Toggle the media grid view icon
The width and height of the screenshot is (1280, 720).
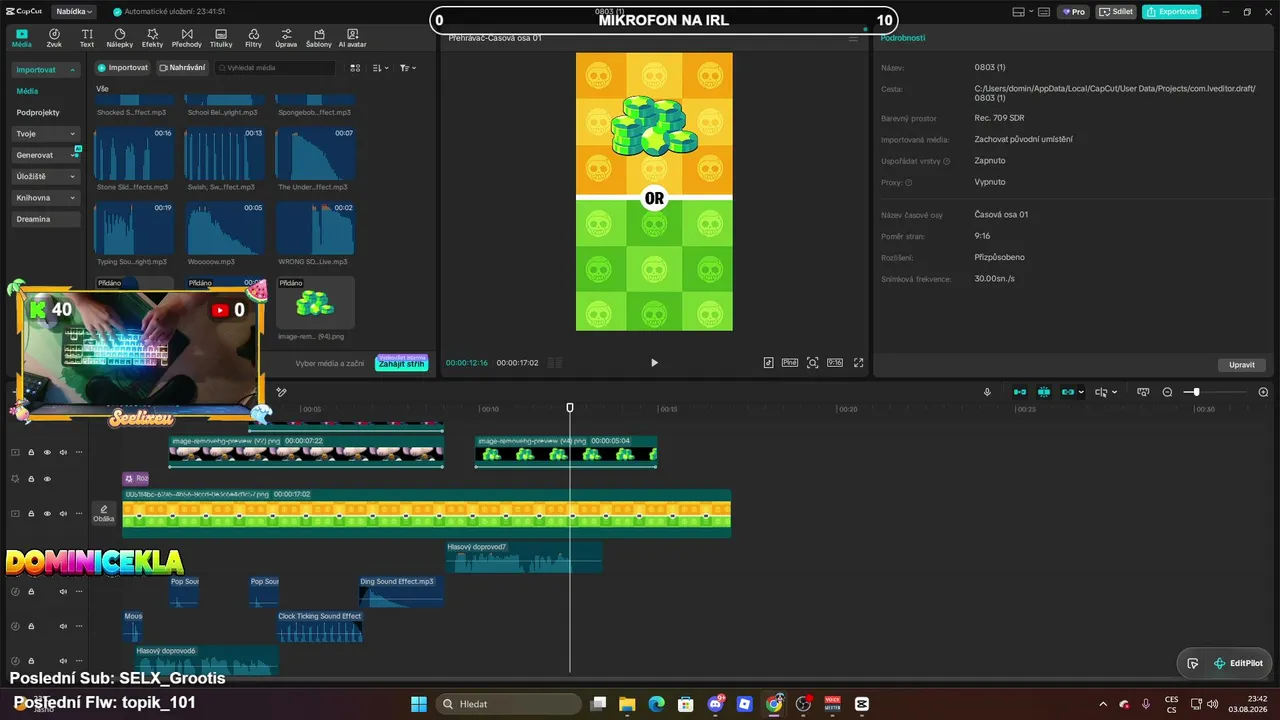click(355, 68)
